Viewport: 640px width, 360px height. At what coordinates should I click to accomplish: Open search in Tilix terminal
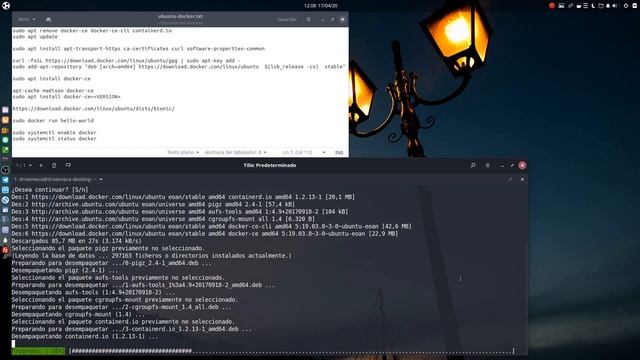pyautogui.click(x=473, y=165)
